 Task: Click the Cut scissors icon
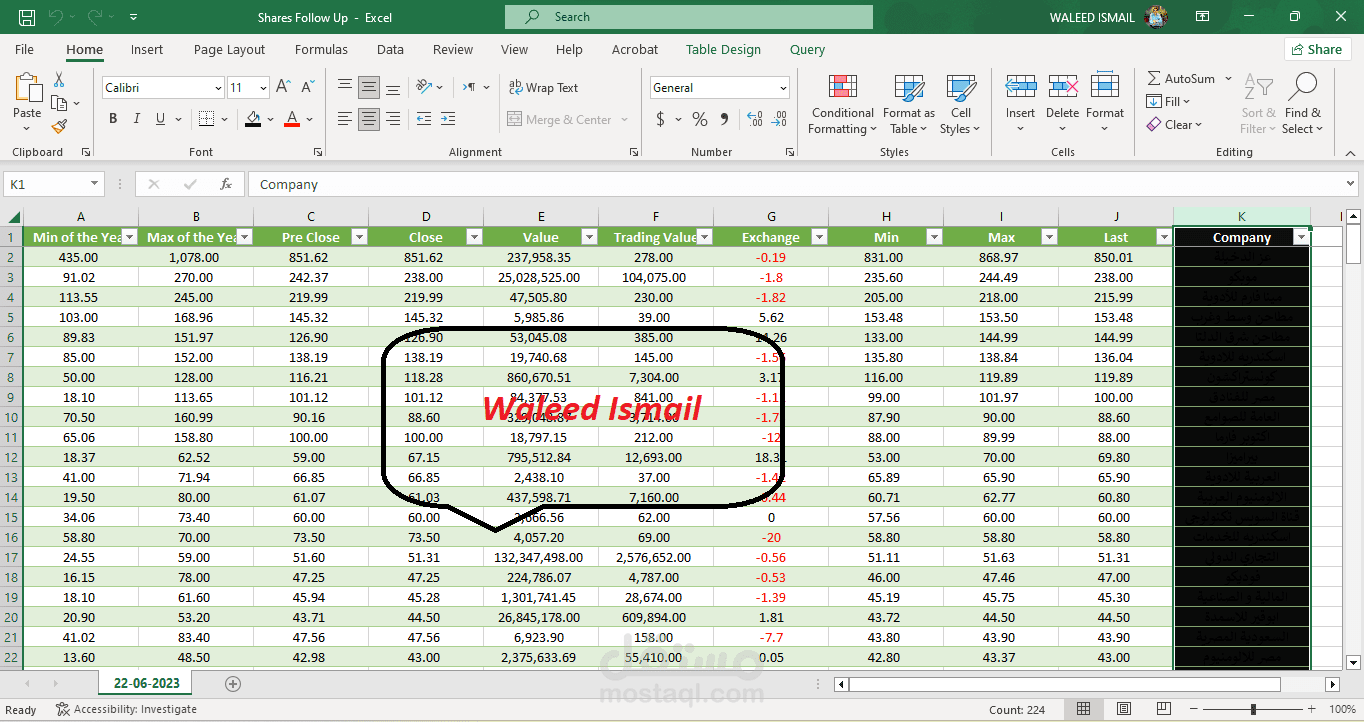59,79
